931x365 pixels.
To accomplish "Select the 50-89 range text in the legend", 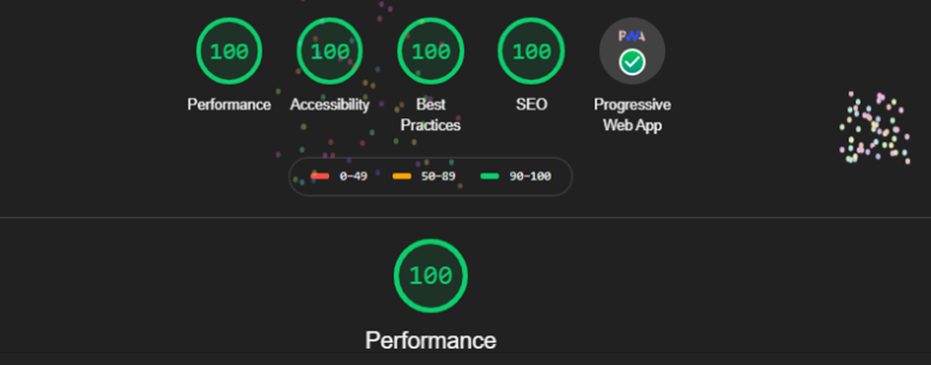I will (438, 176).
